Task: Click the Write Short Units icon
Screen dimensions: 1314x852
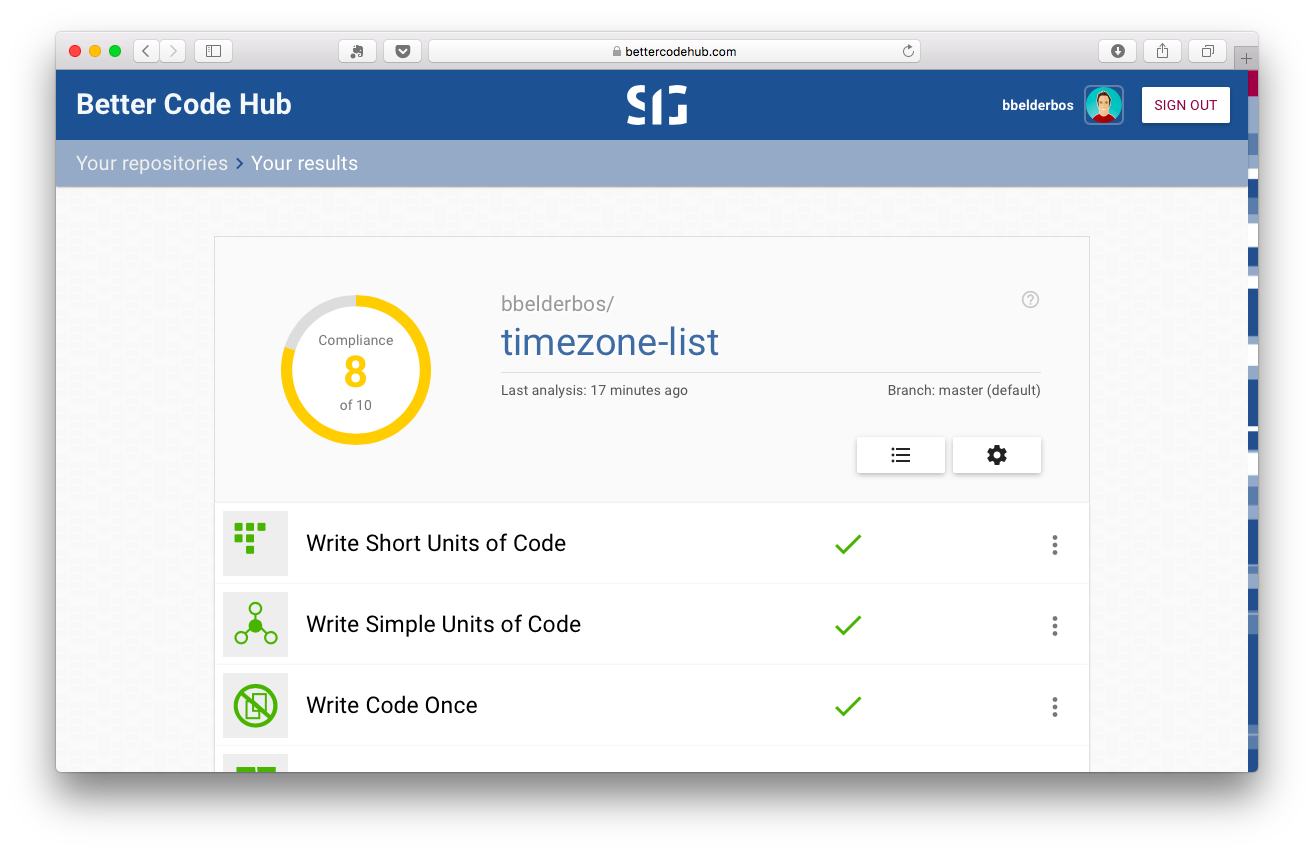Action: [x=255, y=544]
